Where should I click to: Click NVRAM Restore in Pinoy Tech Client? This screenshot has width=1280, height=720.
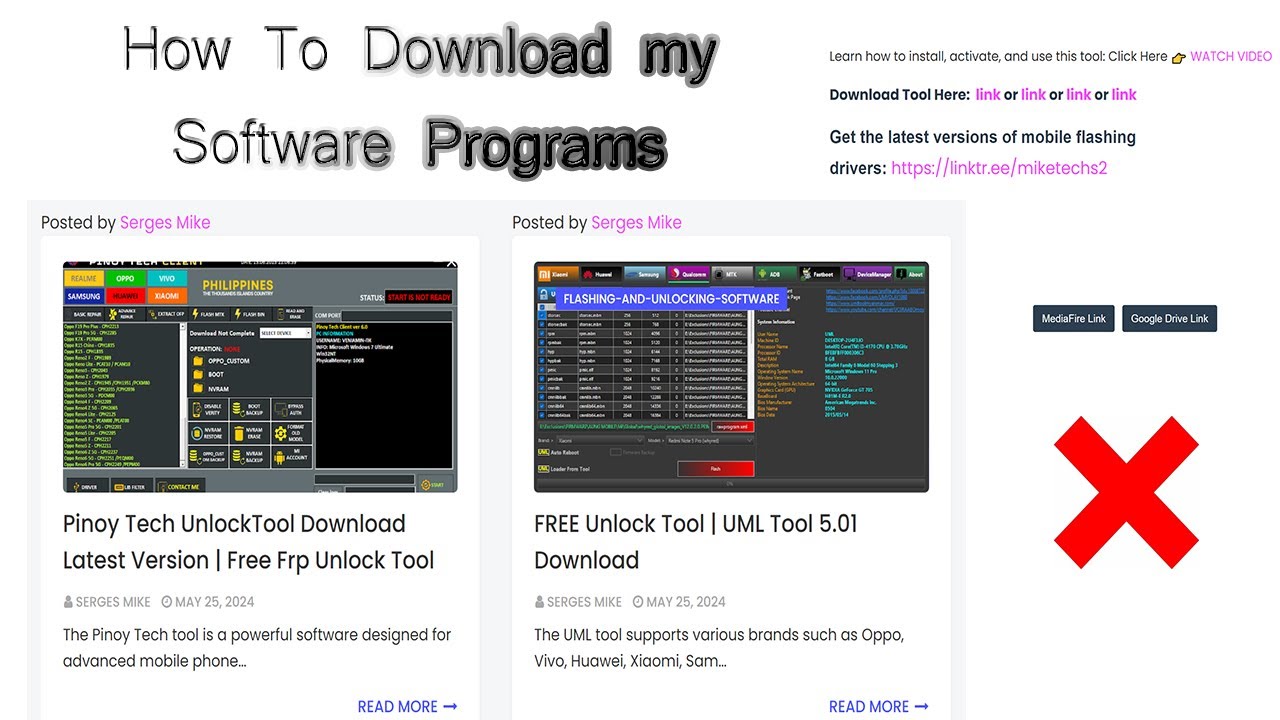(x=209, y=433)
